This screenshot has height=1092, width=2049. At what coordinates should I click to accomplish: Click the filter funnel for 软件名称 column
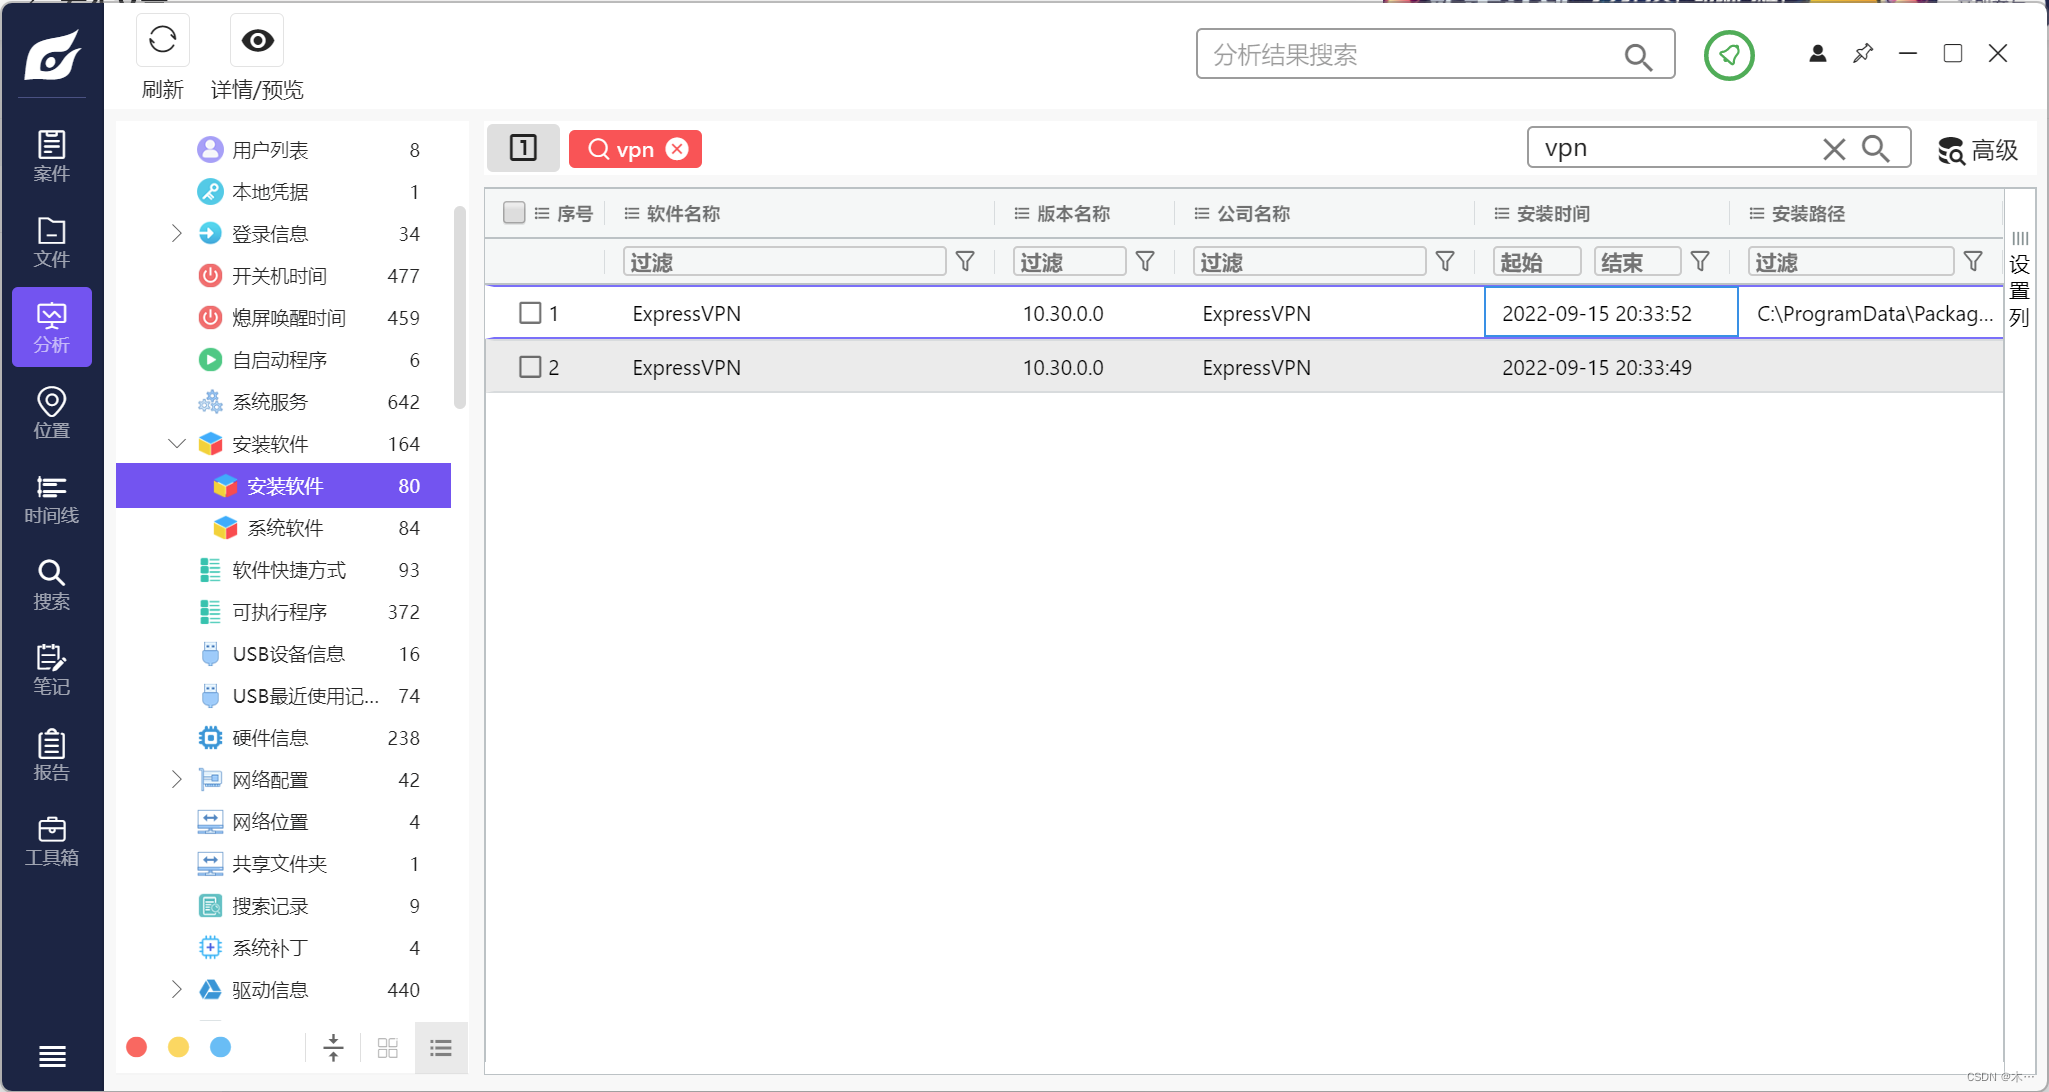[965, 262]
